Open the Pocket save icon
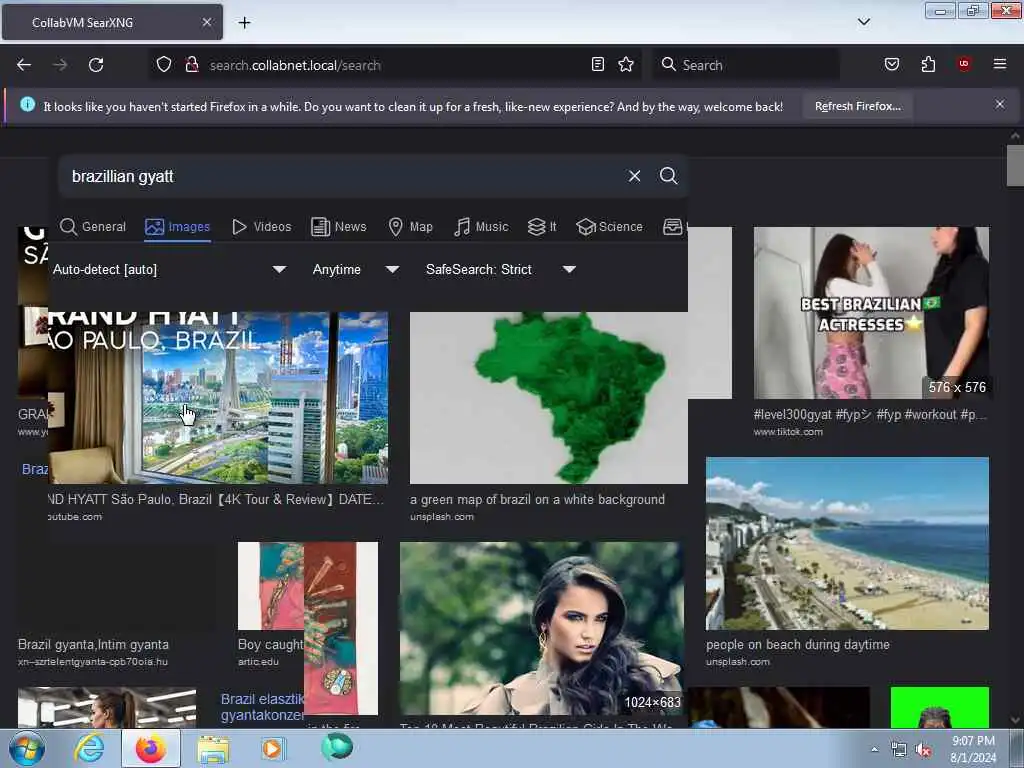The height and width of the screenshot is (768, 1024). (891, 64)
